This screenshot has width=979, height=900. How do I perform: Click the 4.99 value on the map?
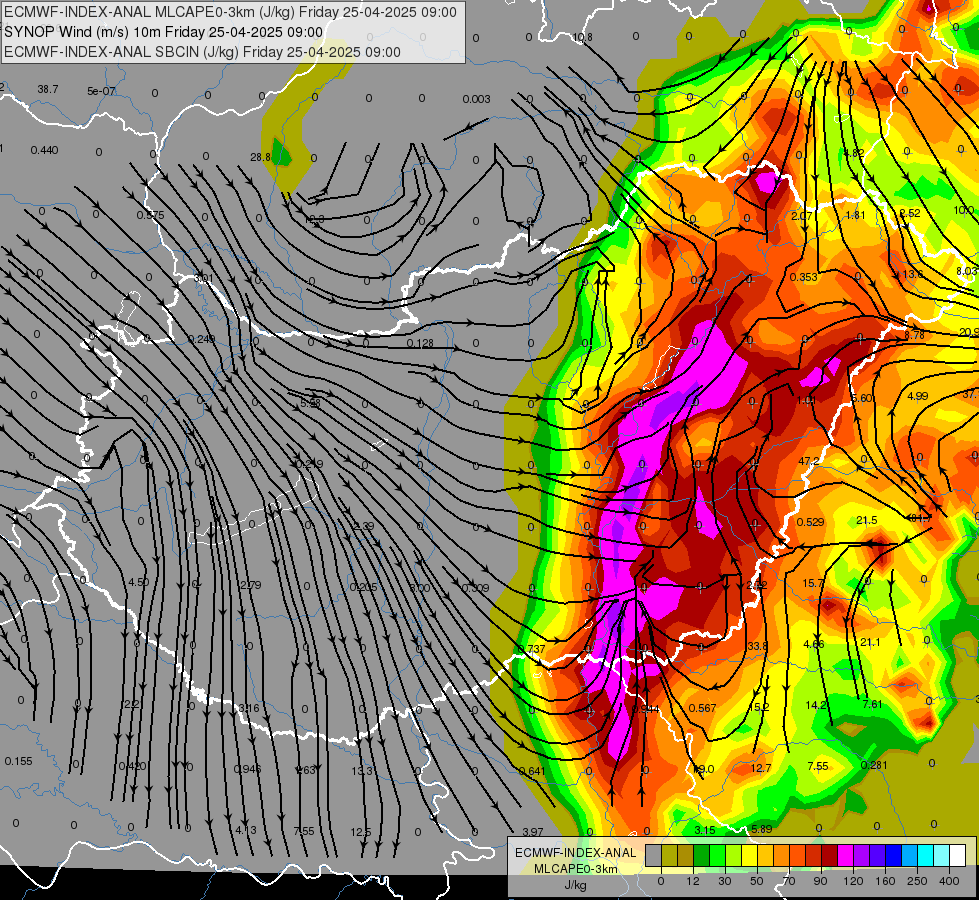pos(918,396)
